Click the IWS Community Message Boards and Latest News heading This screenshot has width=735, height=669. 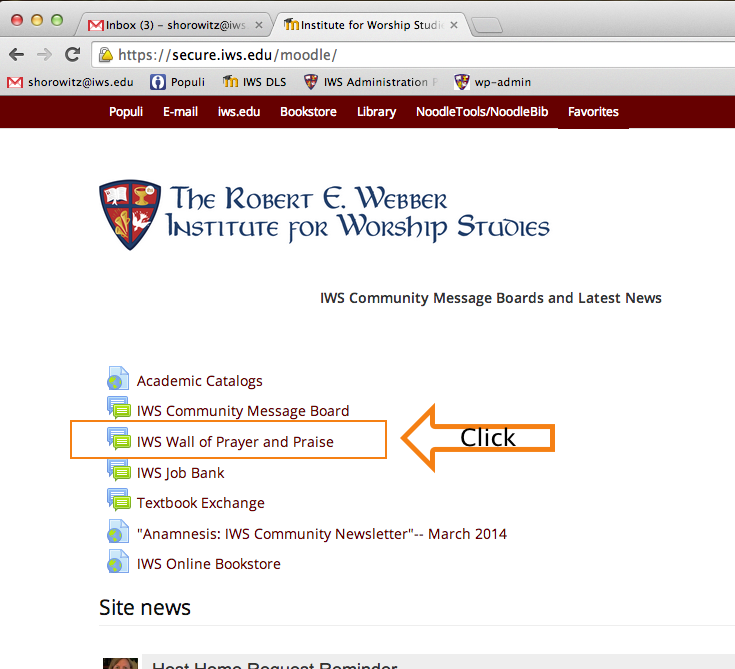[491, 298]
